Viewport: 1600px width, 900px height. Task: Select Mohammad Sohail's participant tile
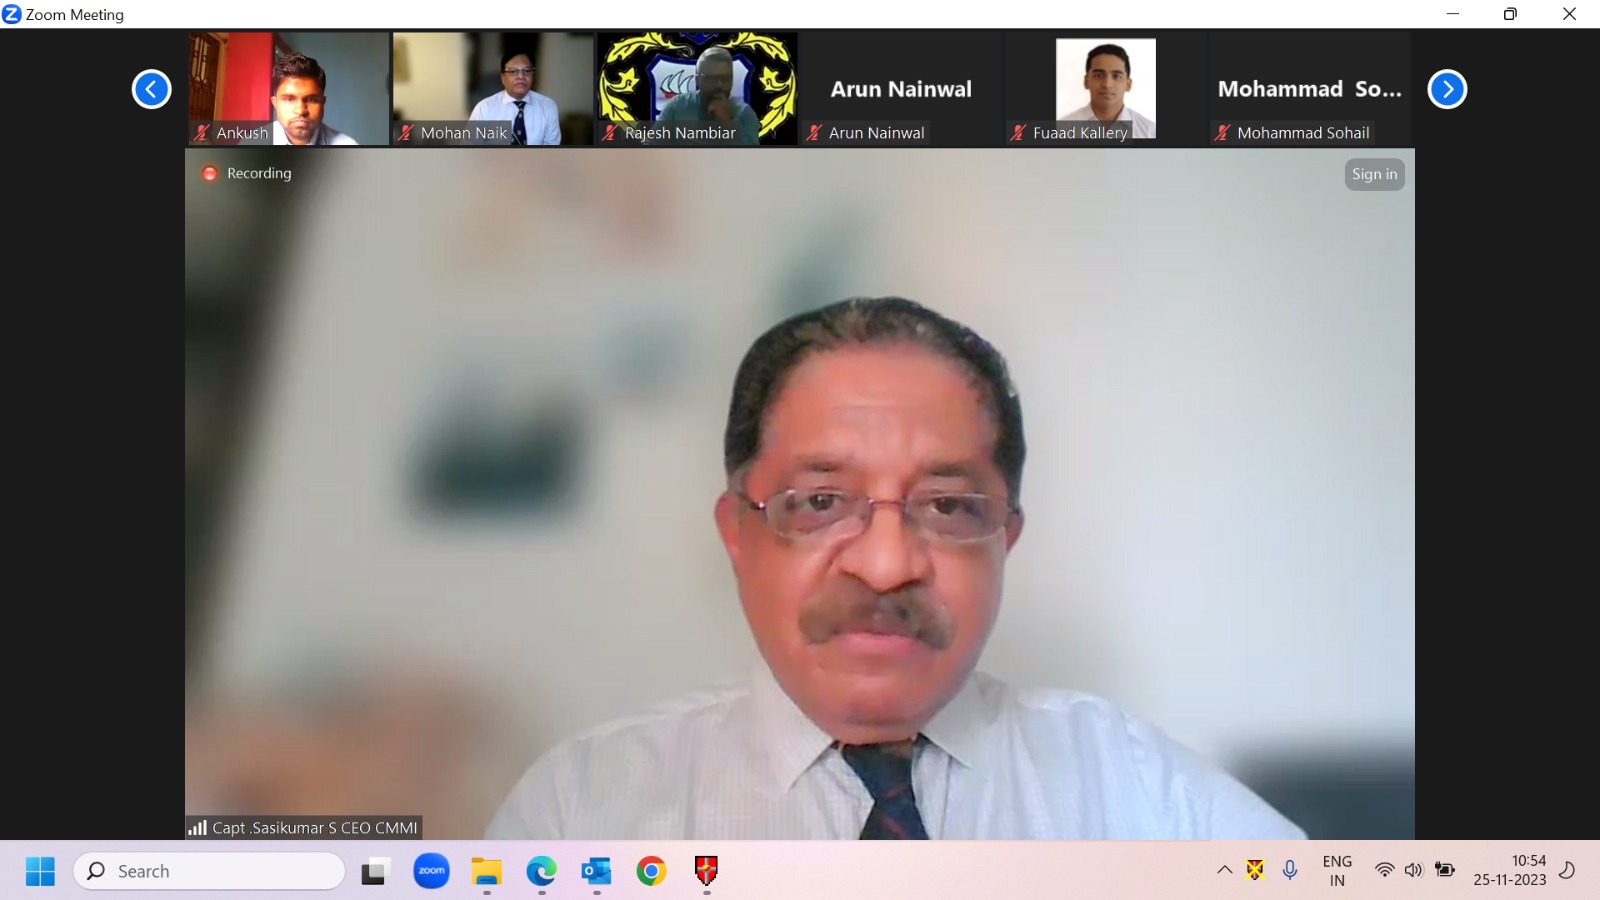point(1309,88)
